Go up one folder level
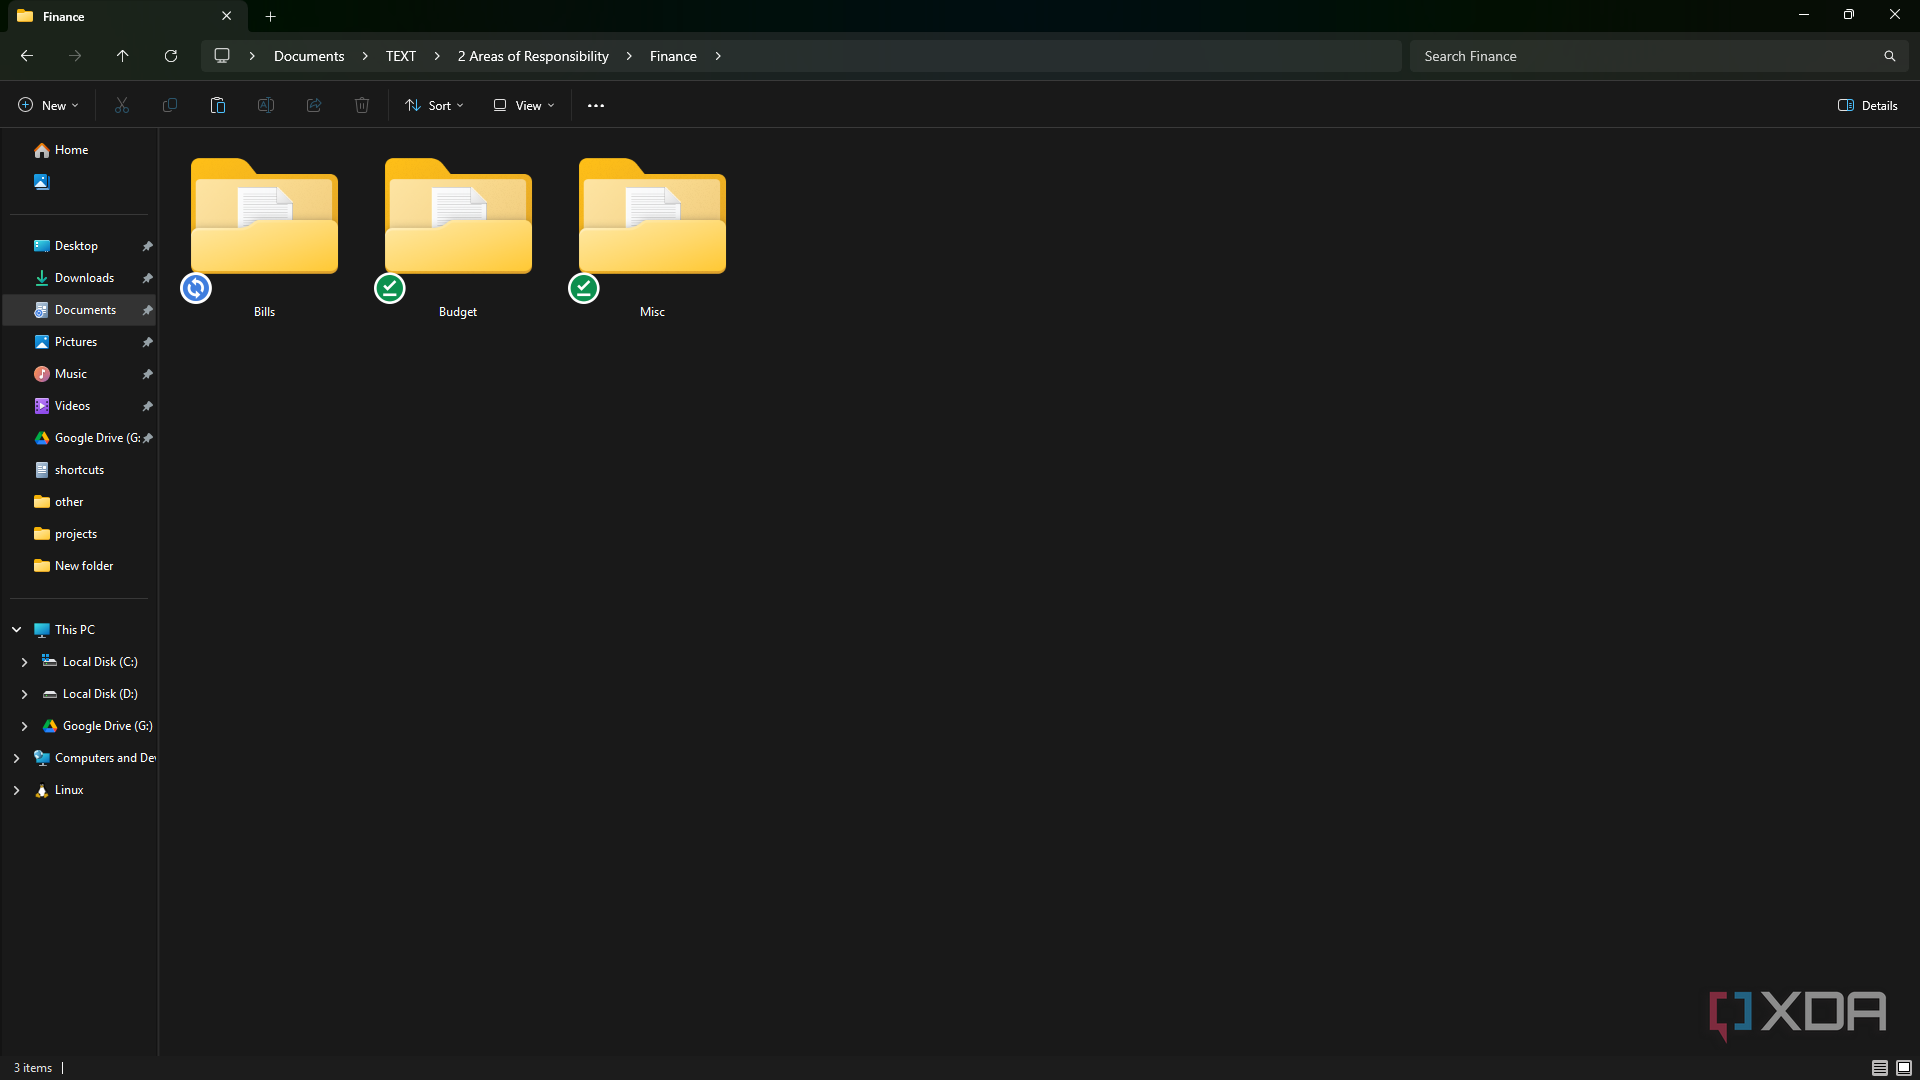The image size is (1920, 1080). [123, 56]
